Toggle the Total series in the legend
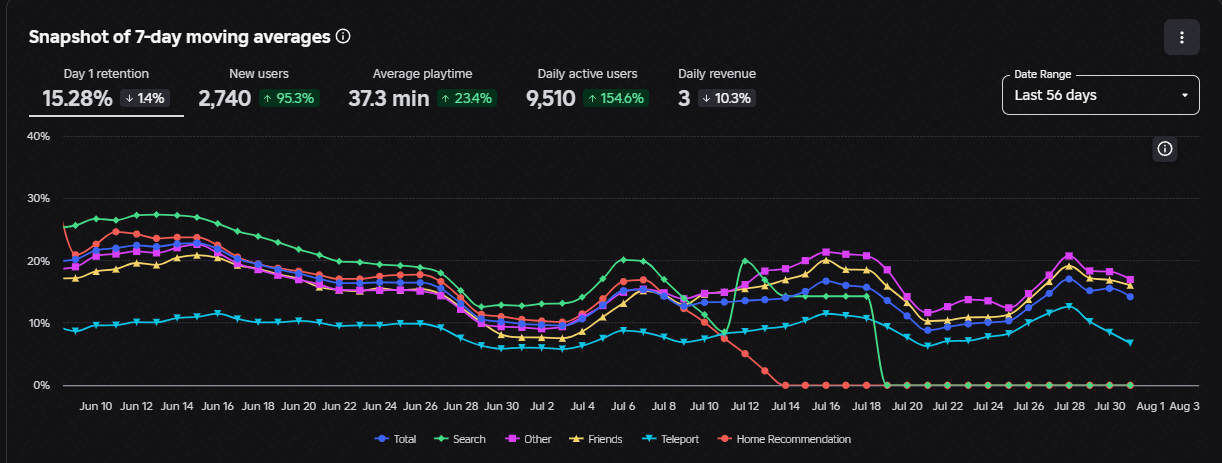This screenshot has width=1222, height=463. coord(397,439)
